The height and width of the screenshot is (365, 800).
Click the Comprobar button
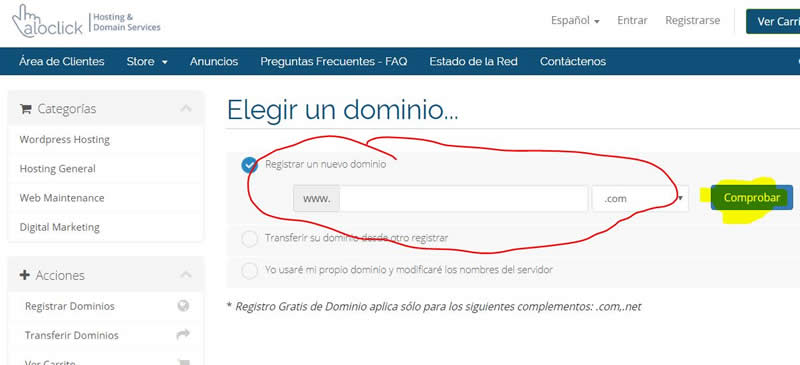(x=752, y=198)
